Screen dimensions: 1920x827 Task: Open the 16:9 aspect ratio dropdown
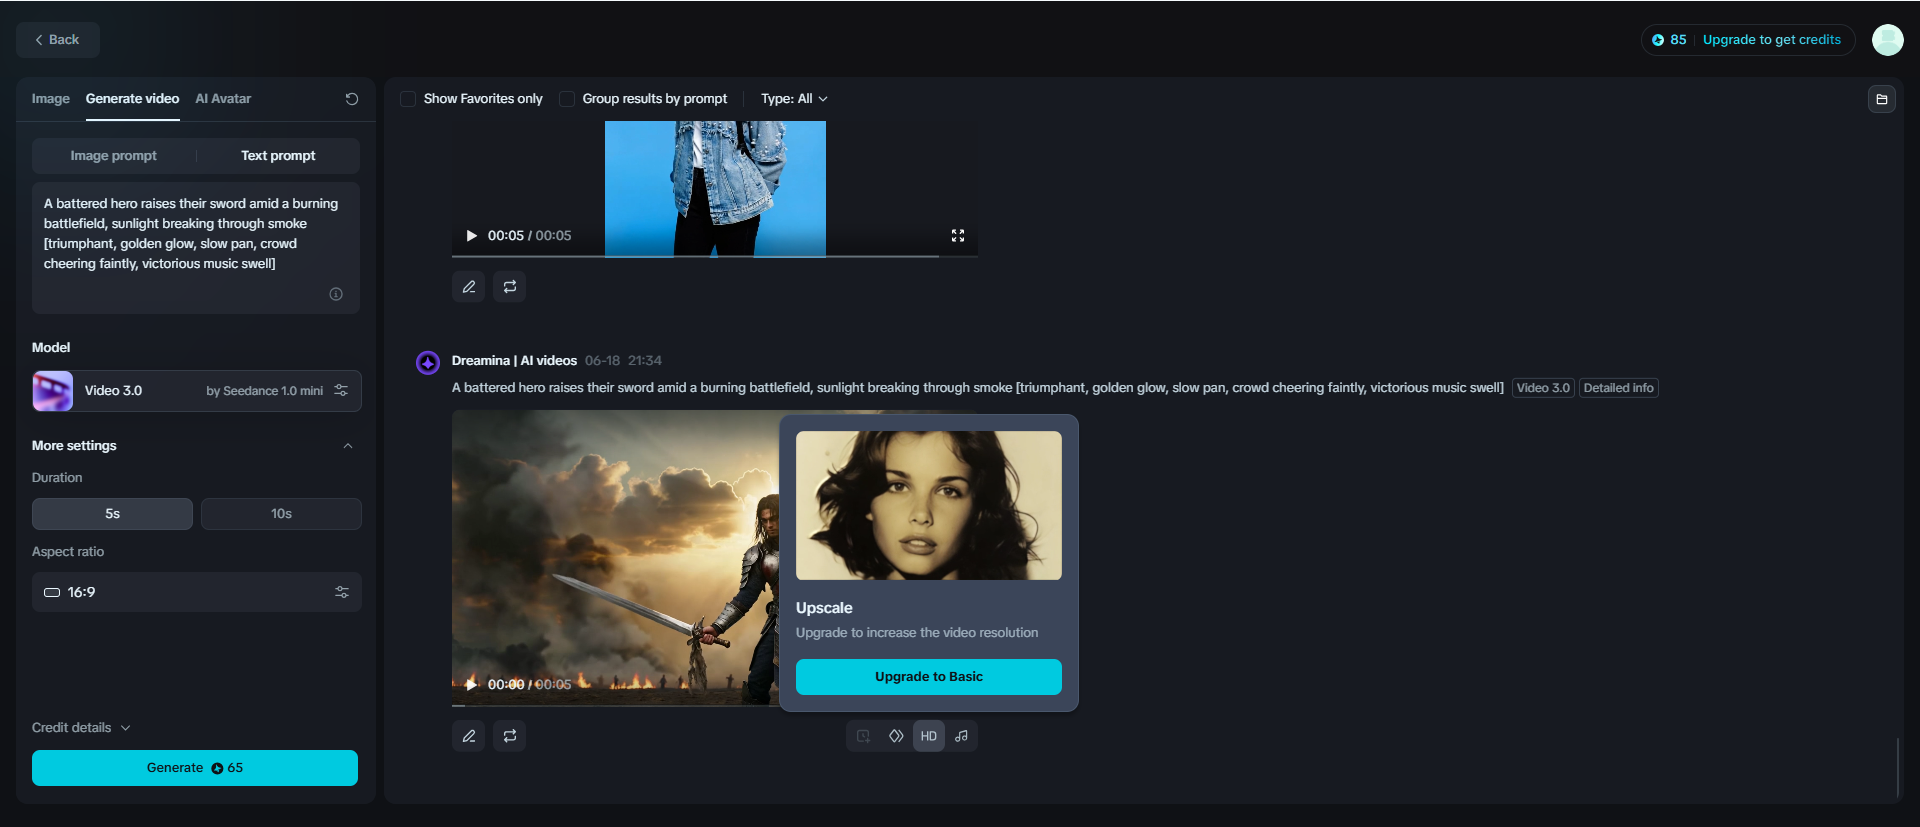tap(196, 592)
